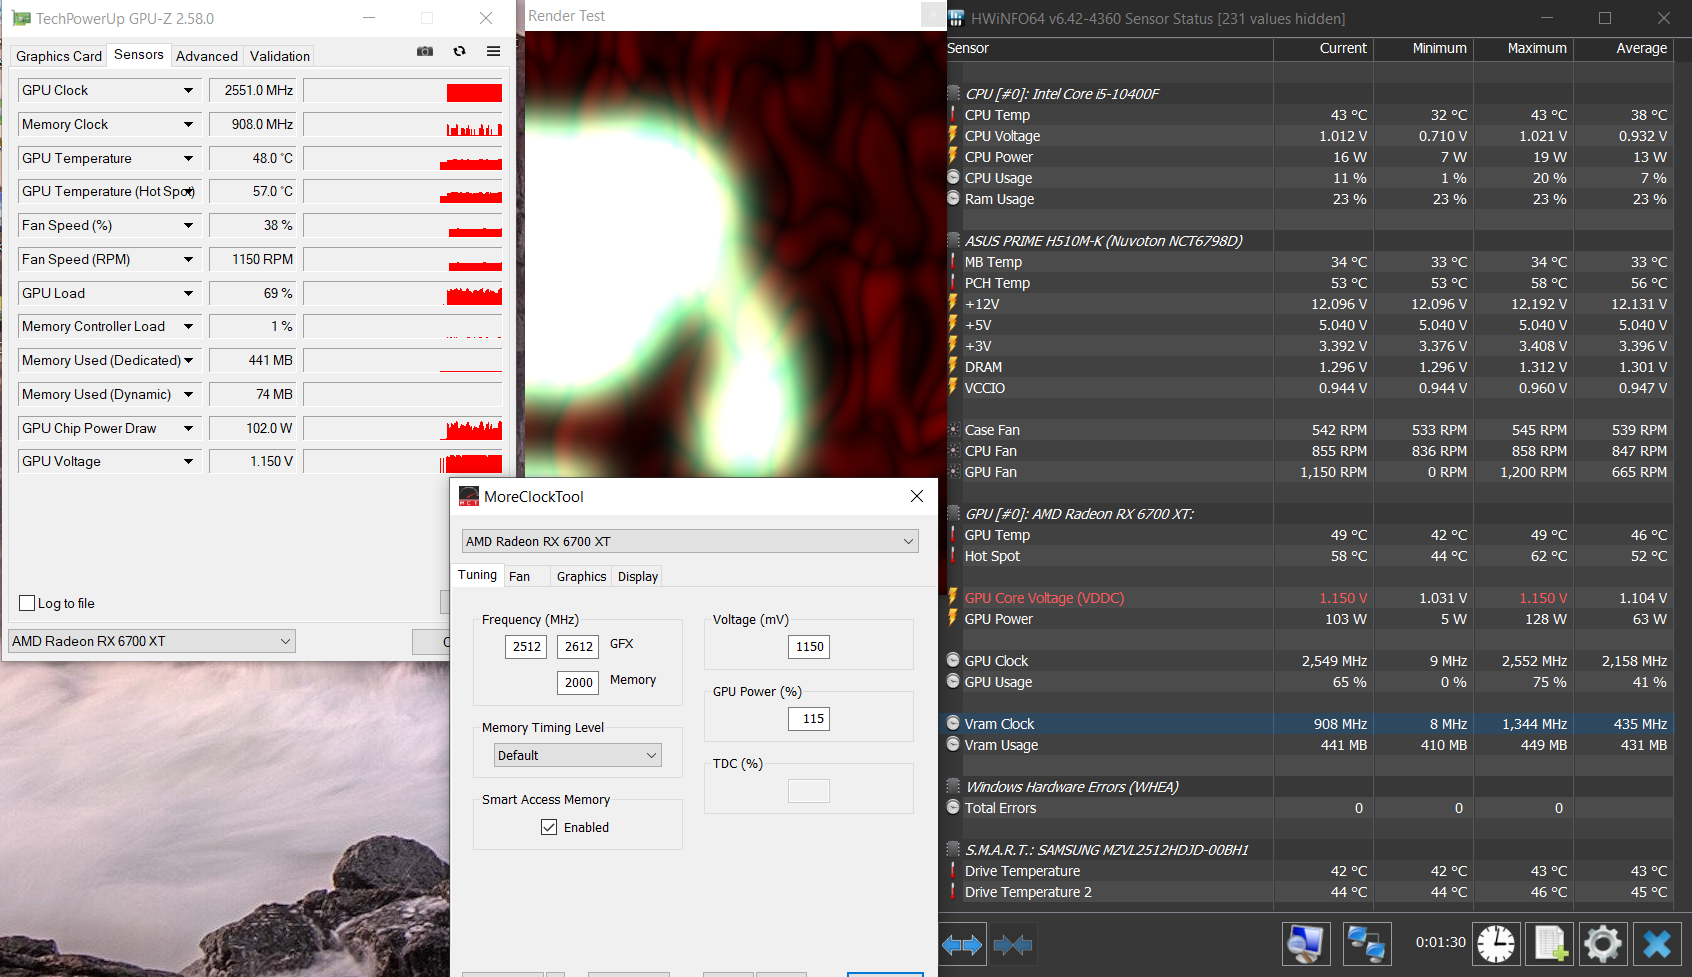Open HWiNFO sensor settings gear
The width and height of the screenshot is (1692, 977).
(1602, 943)
